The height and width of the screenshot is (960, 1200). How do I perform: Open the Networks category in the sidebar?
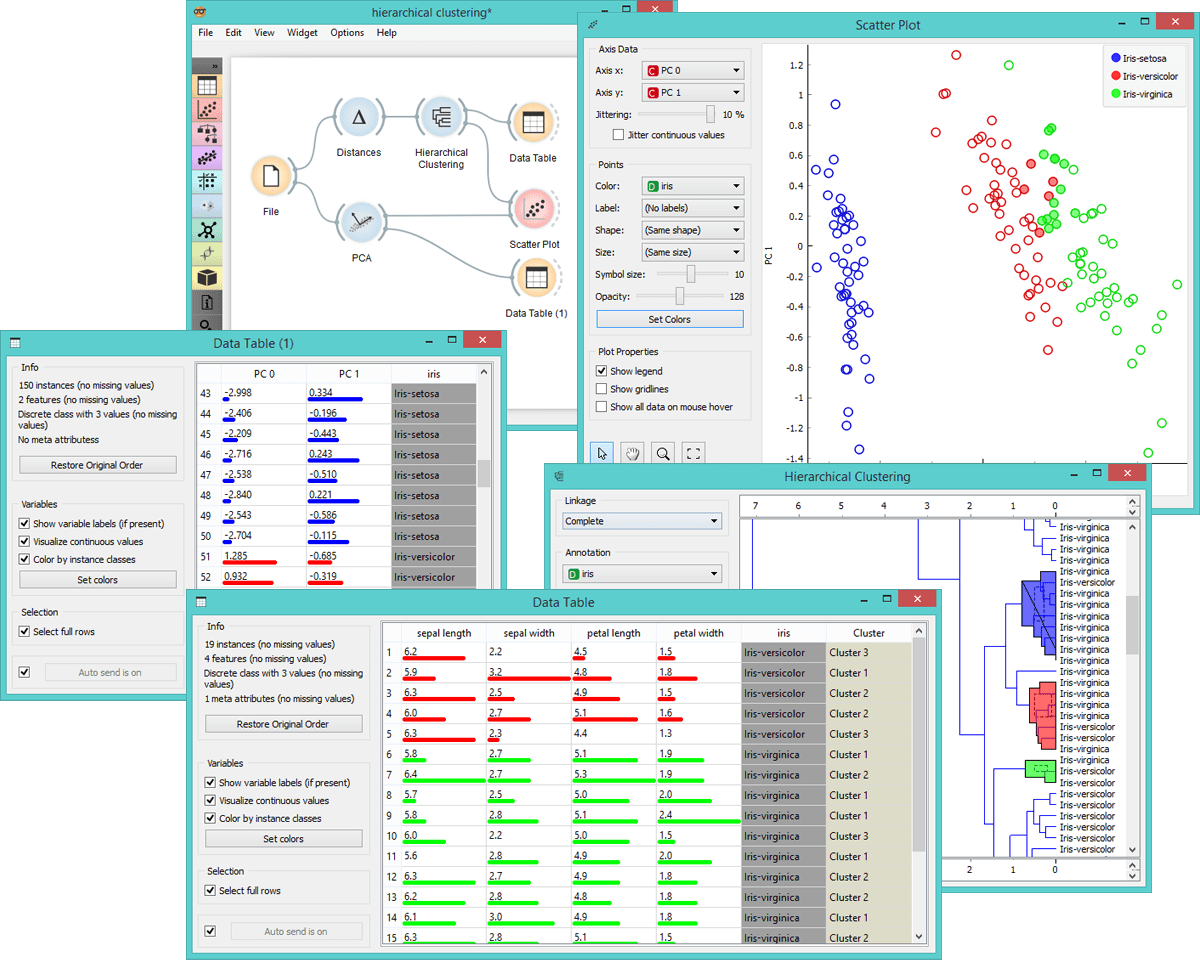click(207, 229)
